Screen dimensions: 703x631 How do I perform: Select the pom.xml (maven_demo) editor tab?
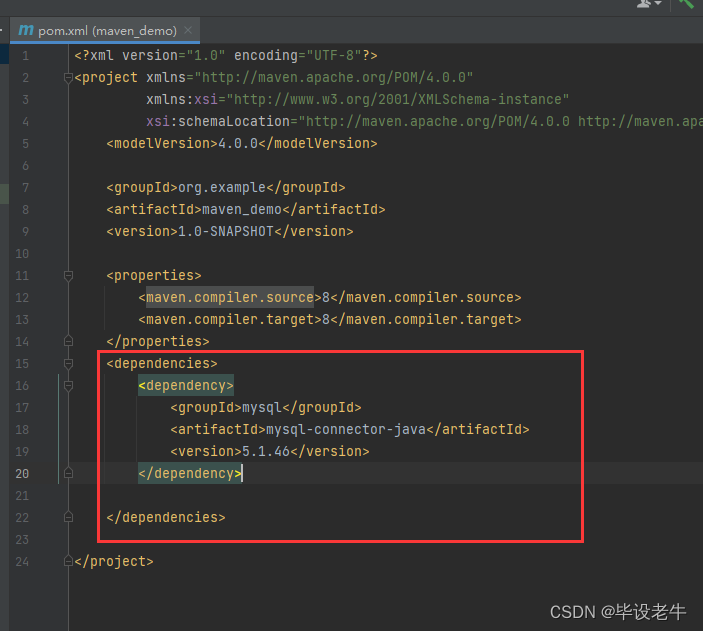click(105, 30)
